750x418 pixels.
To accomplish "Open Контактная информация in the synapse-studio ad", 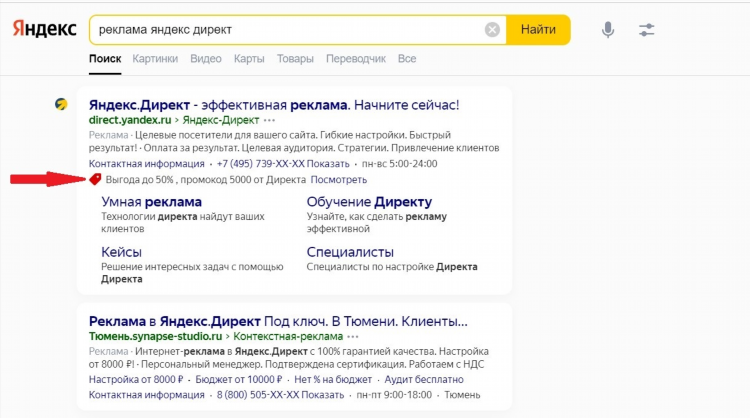I will tap(146, 395).
